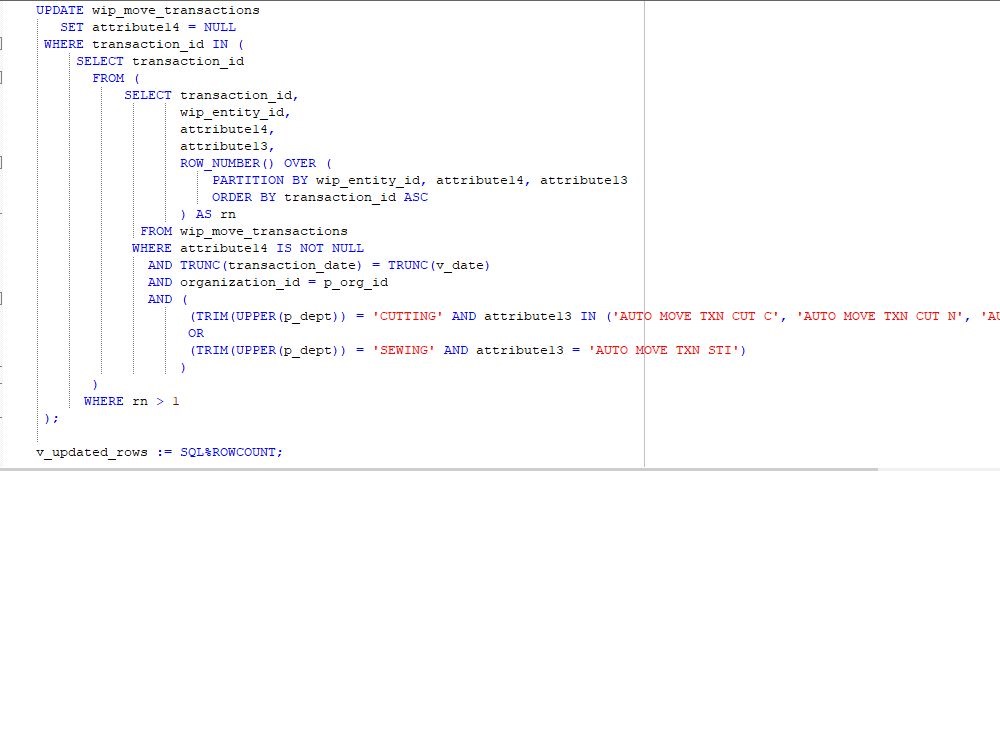
Task: Click IN on the WHERE transaction_id line
Action: point(220,44)
